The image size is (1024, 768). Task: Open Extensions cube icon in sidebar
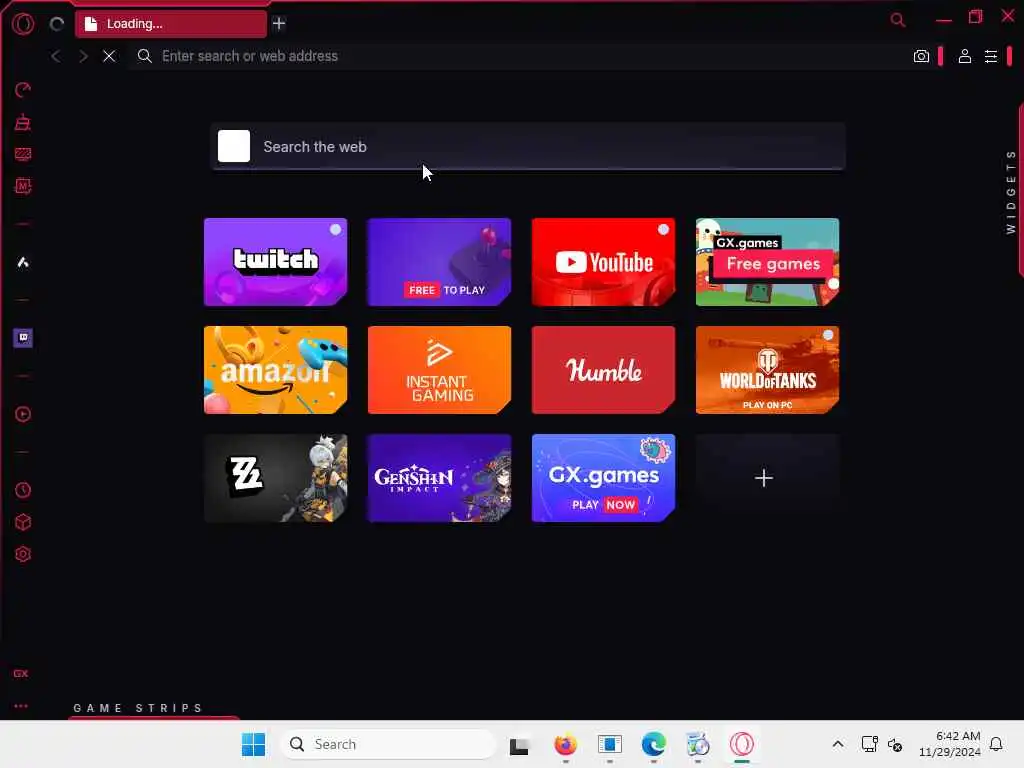23,522
